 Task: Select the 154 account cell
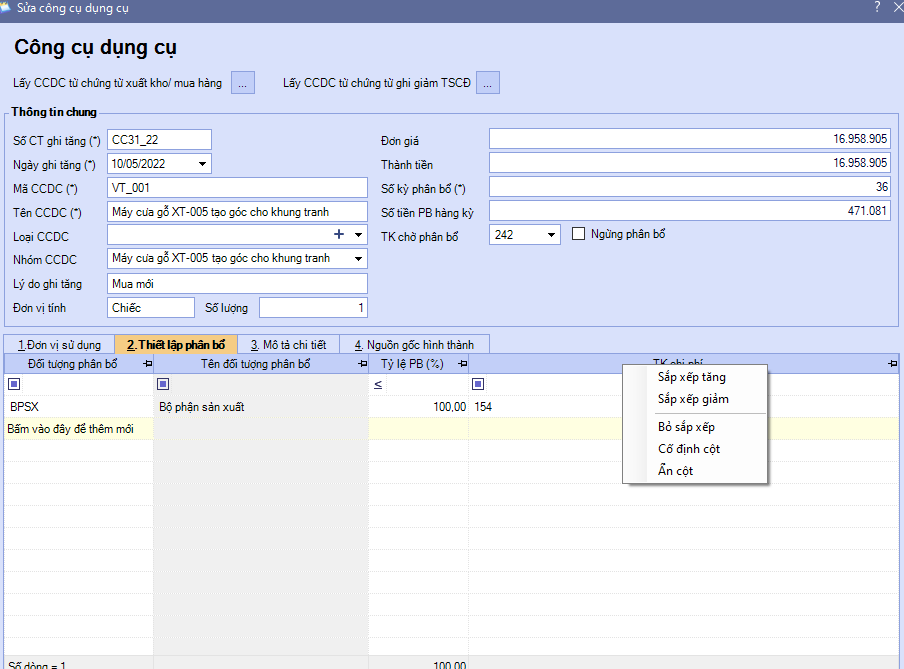[545, 407]
